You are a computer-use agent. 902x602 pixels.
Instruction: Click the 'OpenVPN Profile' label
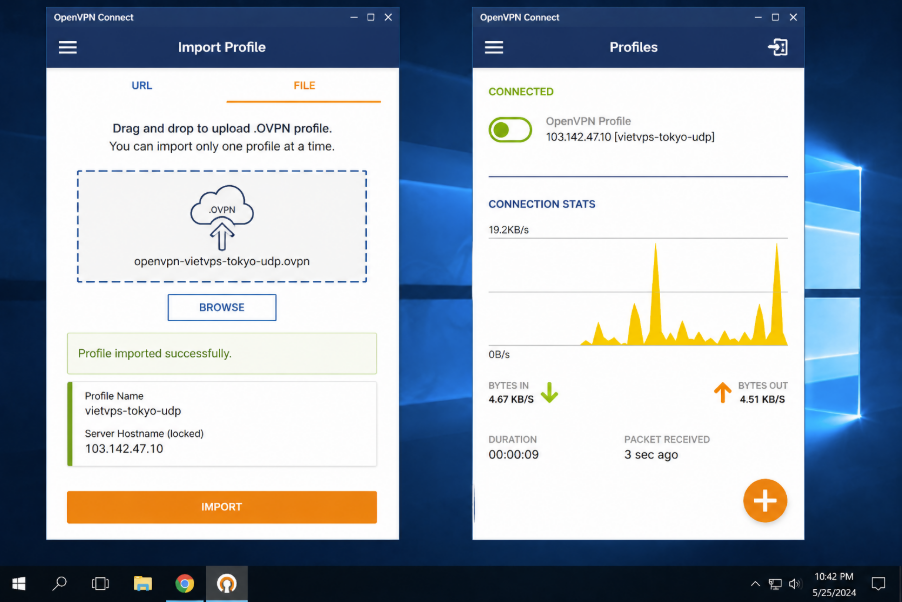[x=588, y=121]
